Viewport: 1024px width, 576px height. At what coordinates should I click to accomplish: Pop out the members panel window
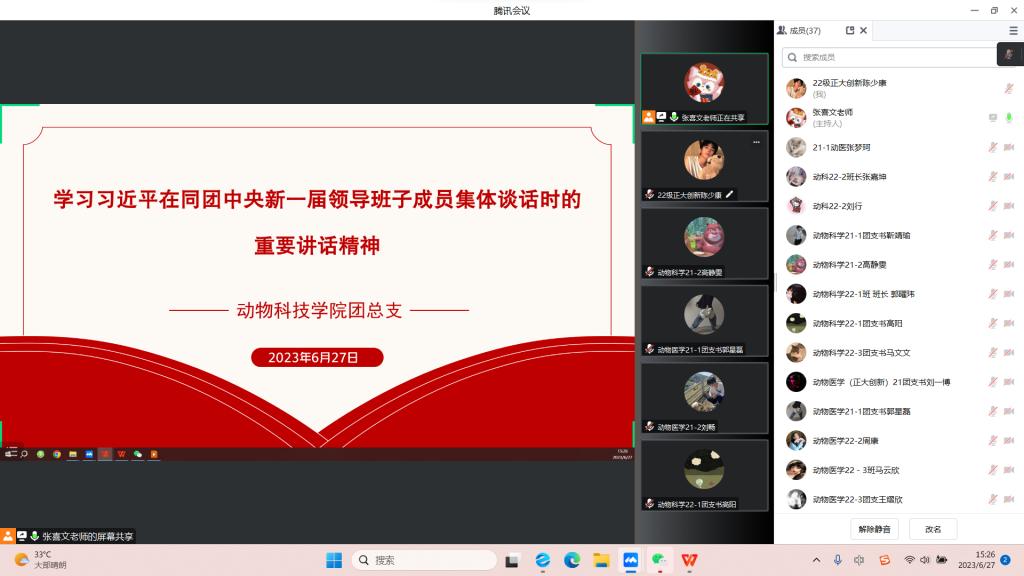(x=850, y=31)
